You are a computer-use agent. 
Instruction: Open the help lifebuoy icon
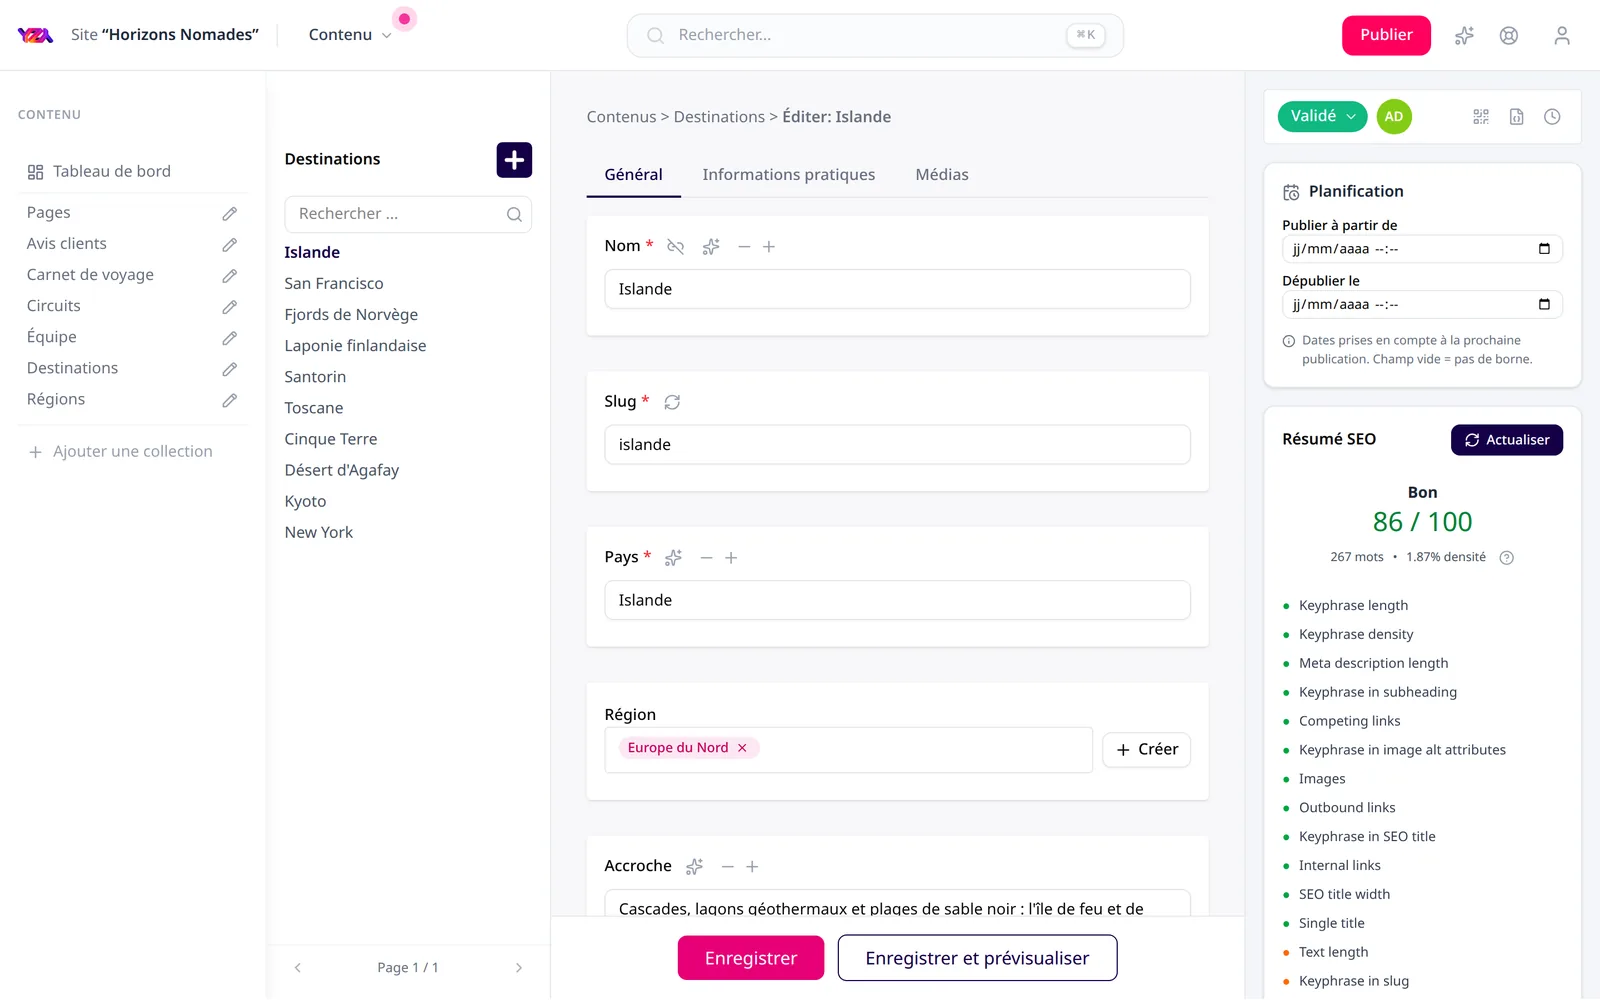pyautogui.click(x=1509, y=36)
